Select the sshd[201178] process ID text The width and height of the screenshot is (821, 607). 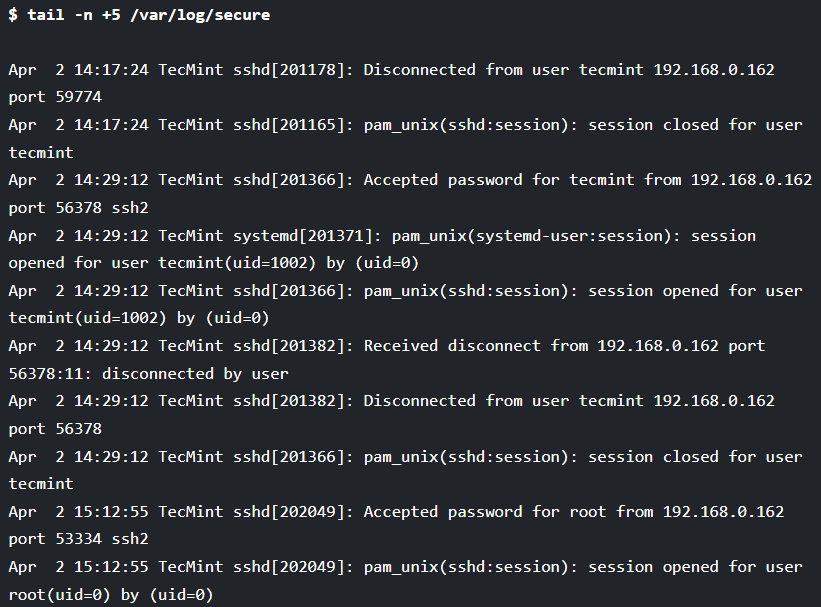(289, 70)
